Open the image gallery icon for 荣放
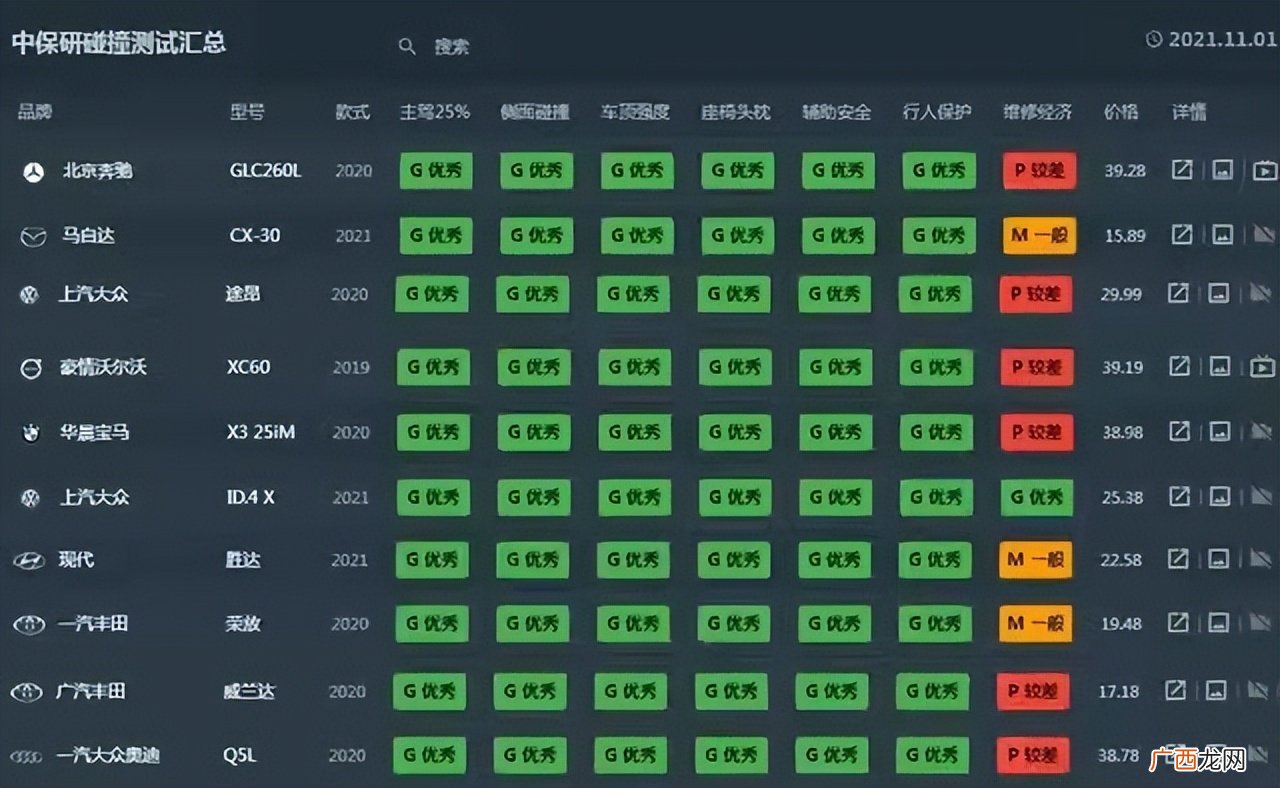 1218,622
